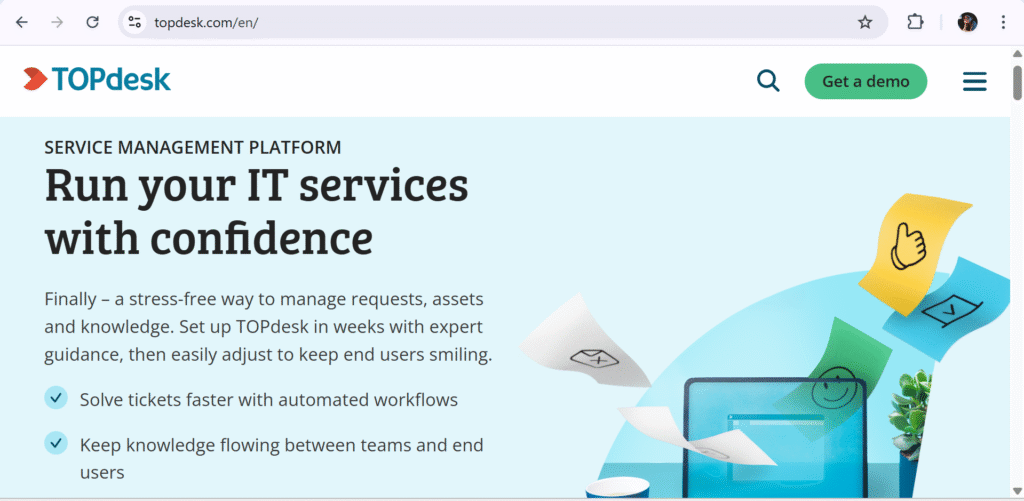Click the 'Run your IT services with confidence' heading
The height and width of the screenshot is (501, 1024).
256,212
